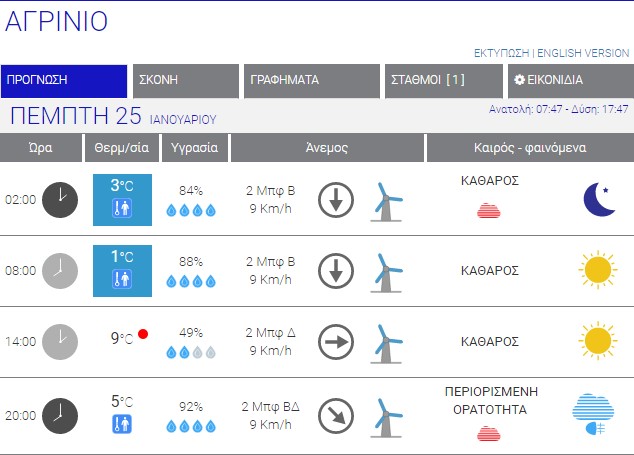The width and height of the screenshot is (634, 455).
Task: Click the red warning icon under ΚΑΘΑΡΟΣ at 02:00
Action: [x=488, y=210]
